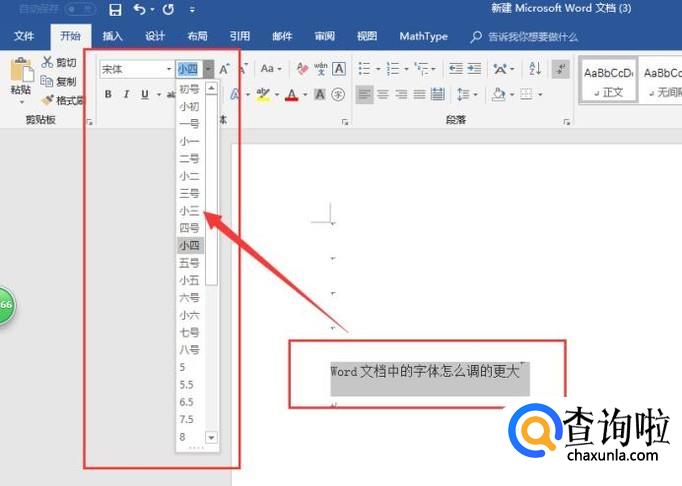Click the multilevel list icon
Screen dimensions: 682x486
(x=422, y=69)
